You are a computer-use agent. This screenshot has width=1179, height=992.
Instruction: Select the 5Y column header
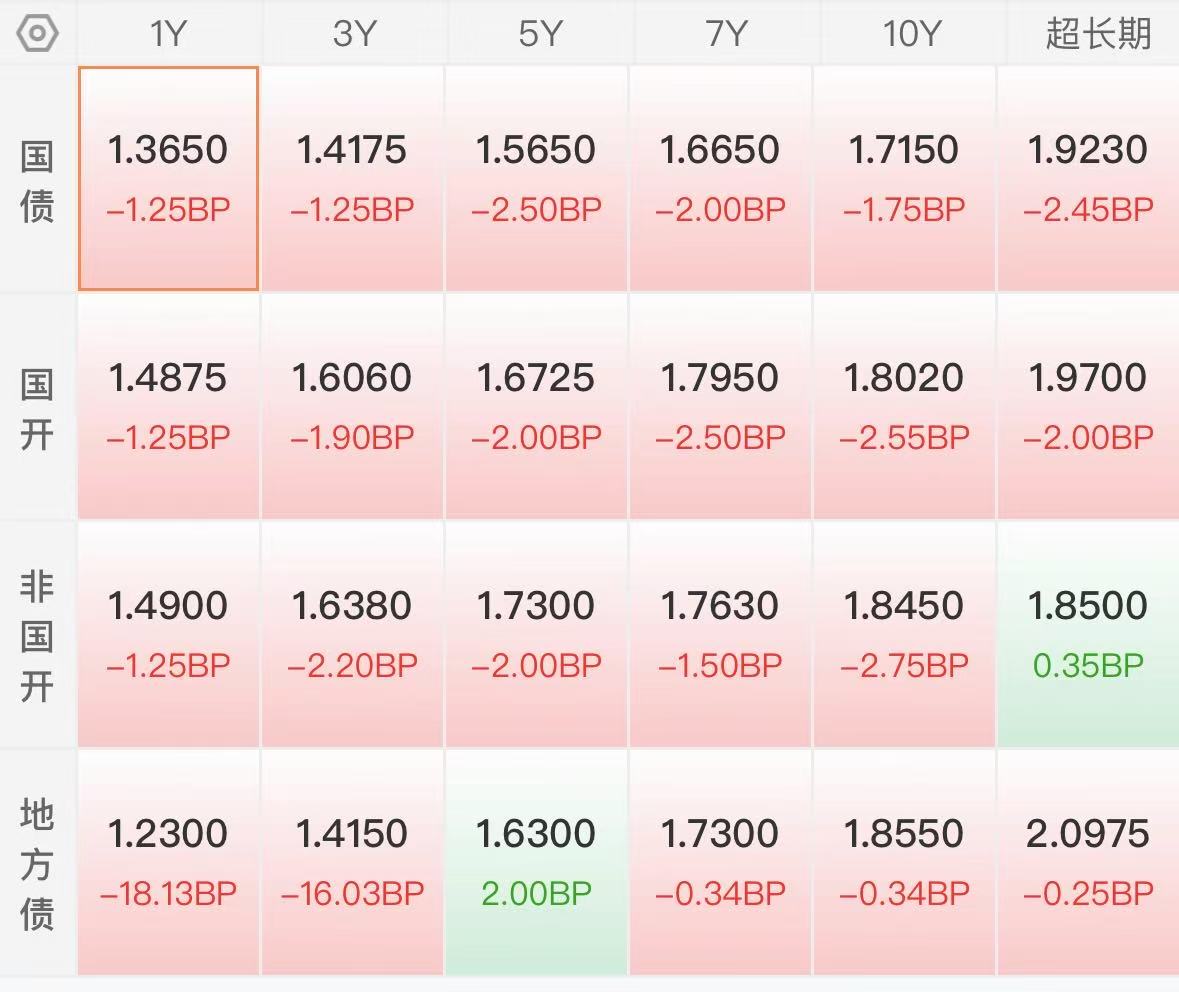coord(538,33)
